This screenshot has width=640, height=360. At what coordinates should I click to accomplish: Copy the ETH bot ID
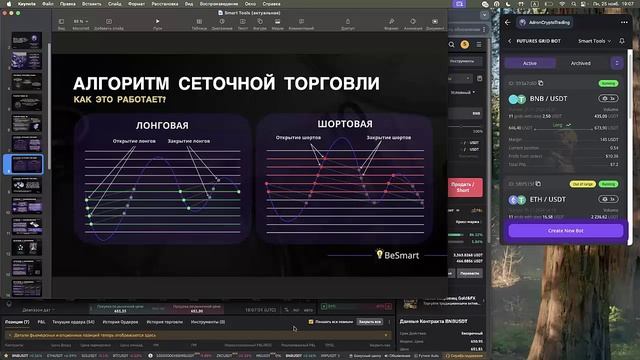click(538, 184)
